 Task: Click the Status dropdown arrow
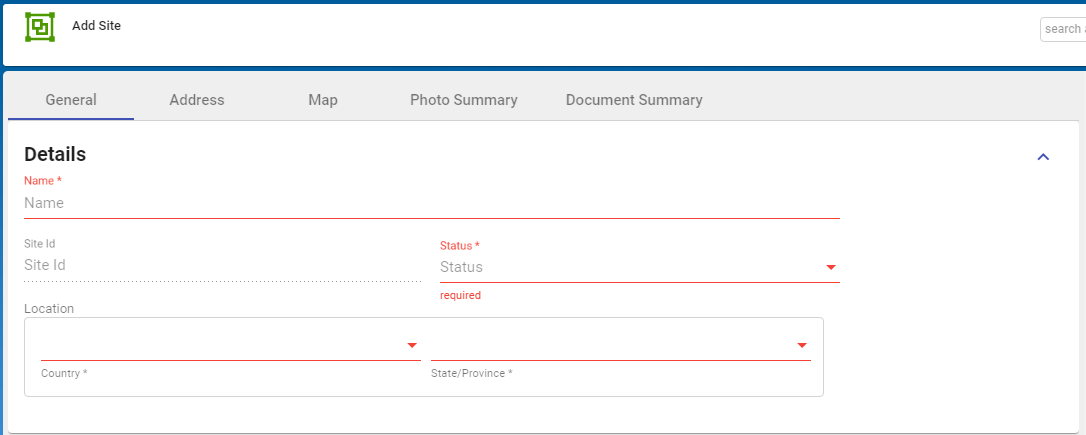[830, 268]
